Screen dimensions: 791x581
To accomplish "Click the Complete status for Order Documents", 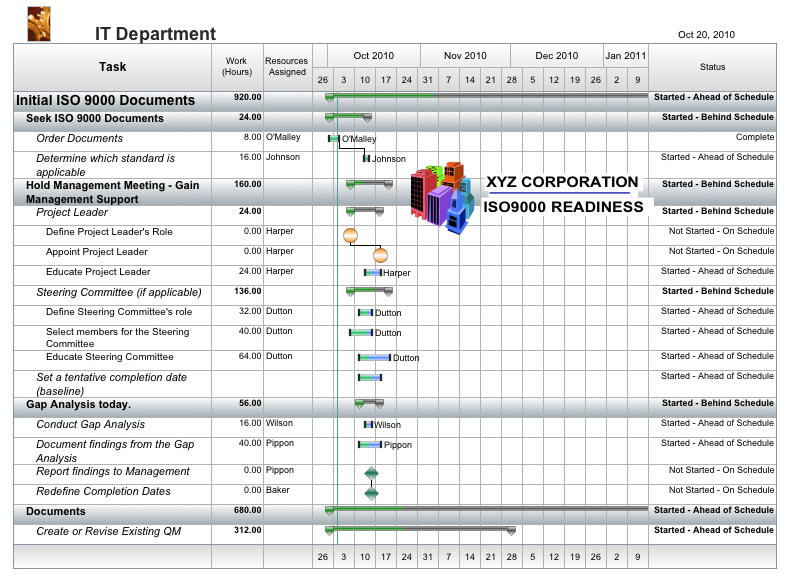I will (x=754, y=138).
